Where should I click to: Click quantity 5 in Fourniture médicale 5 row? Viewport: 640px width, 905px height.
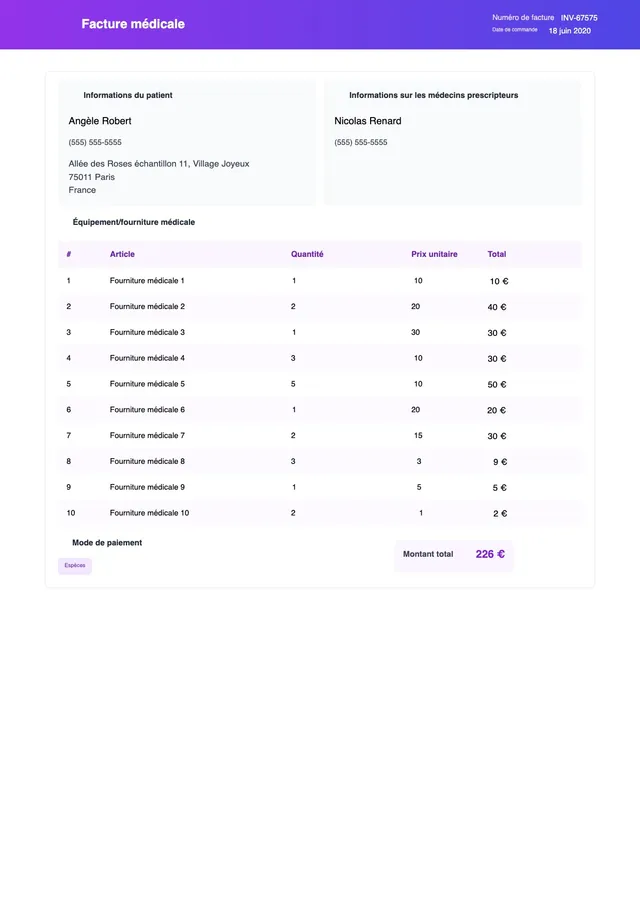pyautogui.click(x=293, y=384)
